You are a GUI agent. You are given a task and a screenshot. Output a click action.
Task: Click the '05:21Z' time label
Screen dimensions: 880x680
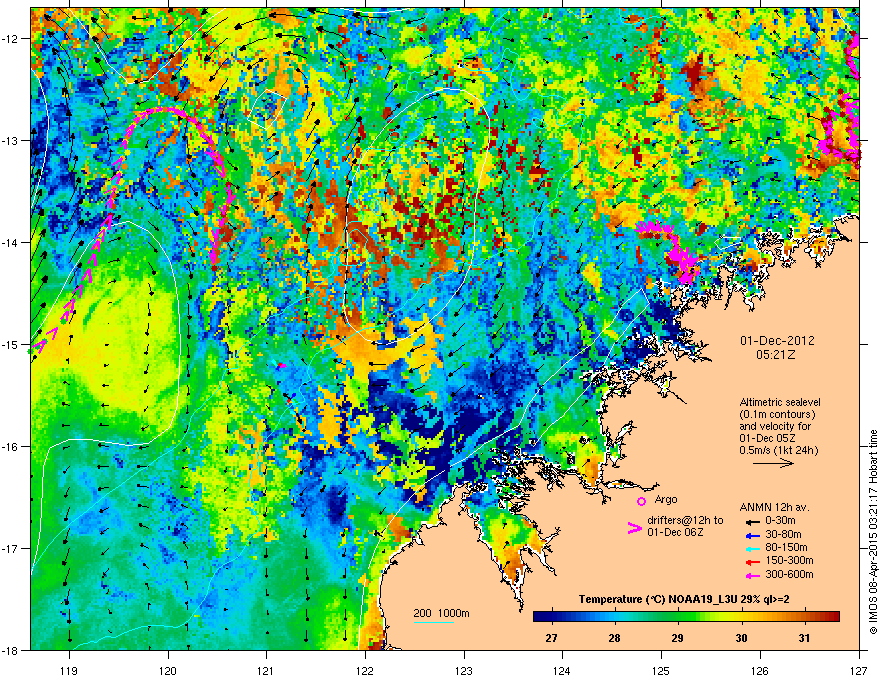click(776, 355)
